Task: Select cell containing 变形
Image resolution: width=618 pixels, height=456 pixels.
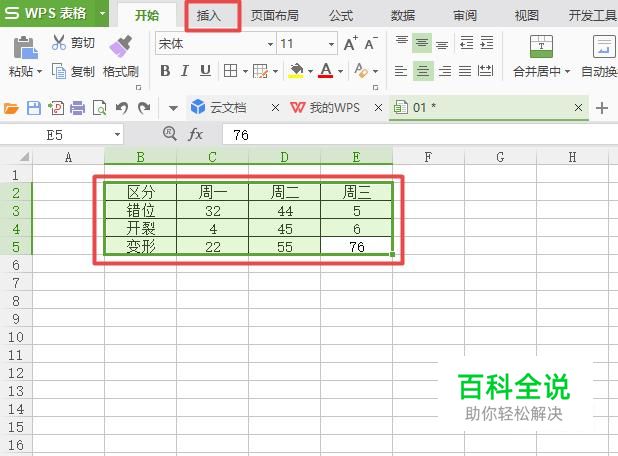Action: tap(141, 247)
